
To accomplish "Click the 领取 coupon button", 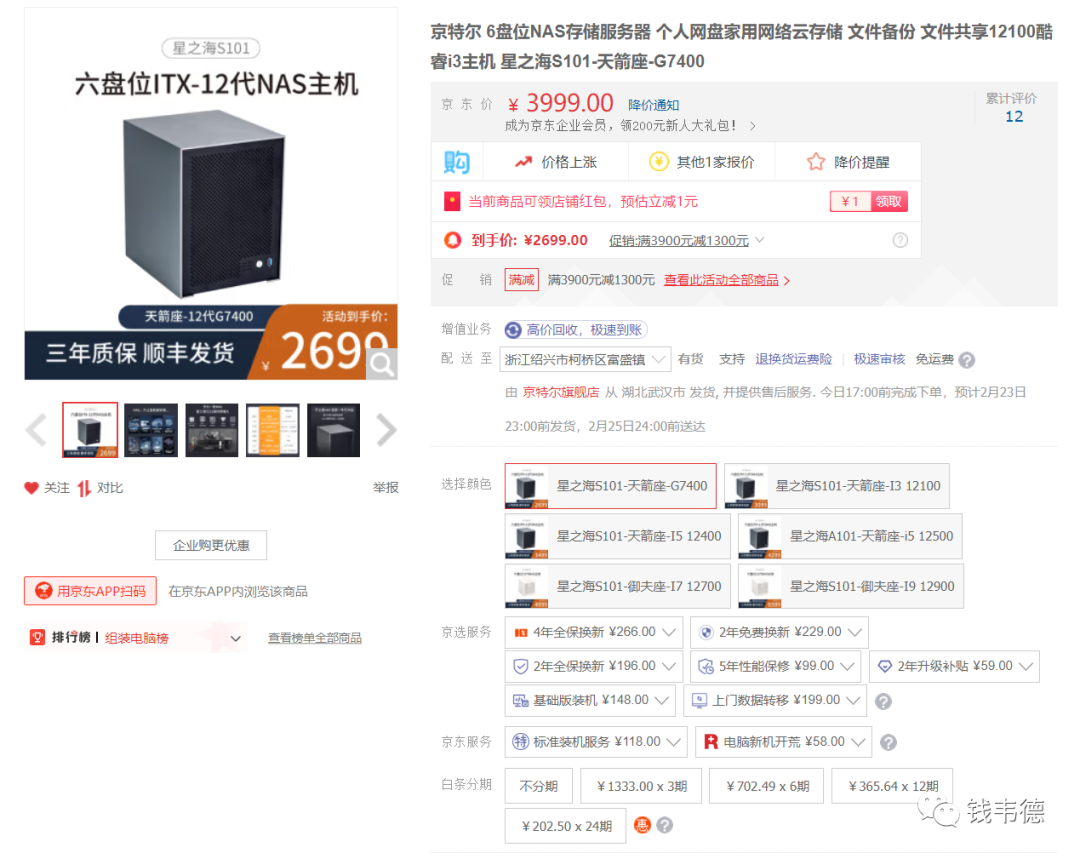I will coord(889,201).
